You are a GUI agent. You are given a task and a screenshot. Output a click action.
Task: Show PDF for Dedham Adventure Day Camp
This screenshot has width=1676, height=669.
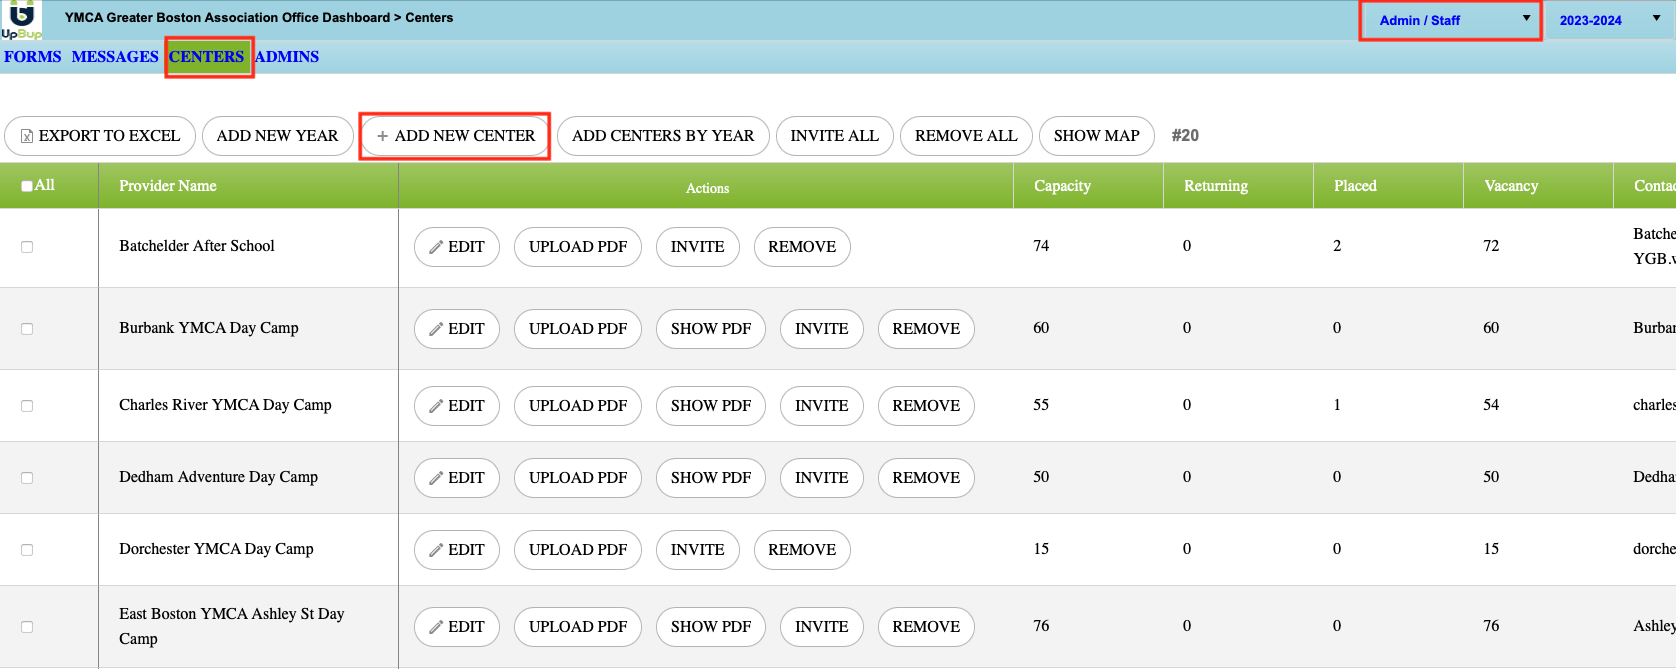(x=711, y=478)
